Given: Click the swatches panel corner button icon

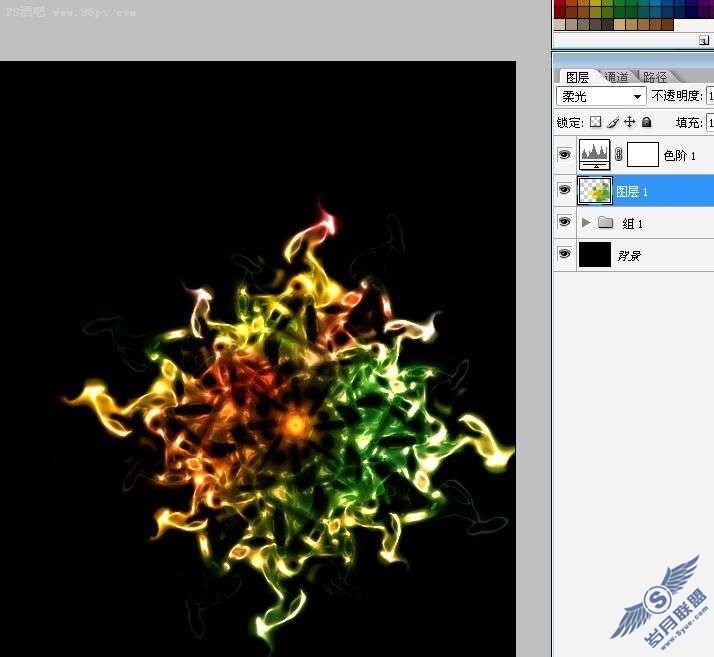Looking at the screenshot, I should [704, 41].
